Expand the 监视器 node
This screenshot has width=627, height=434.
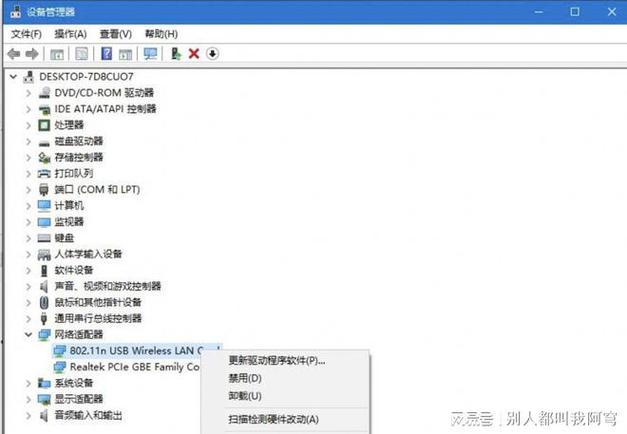pos(28,222)
